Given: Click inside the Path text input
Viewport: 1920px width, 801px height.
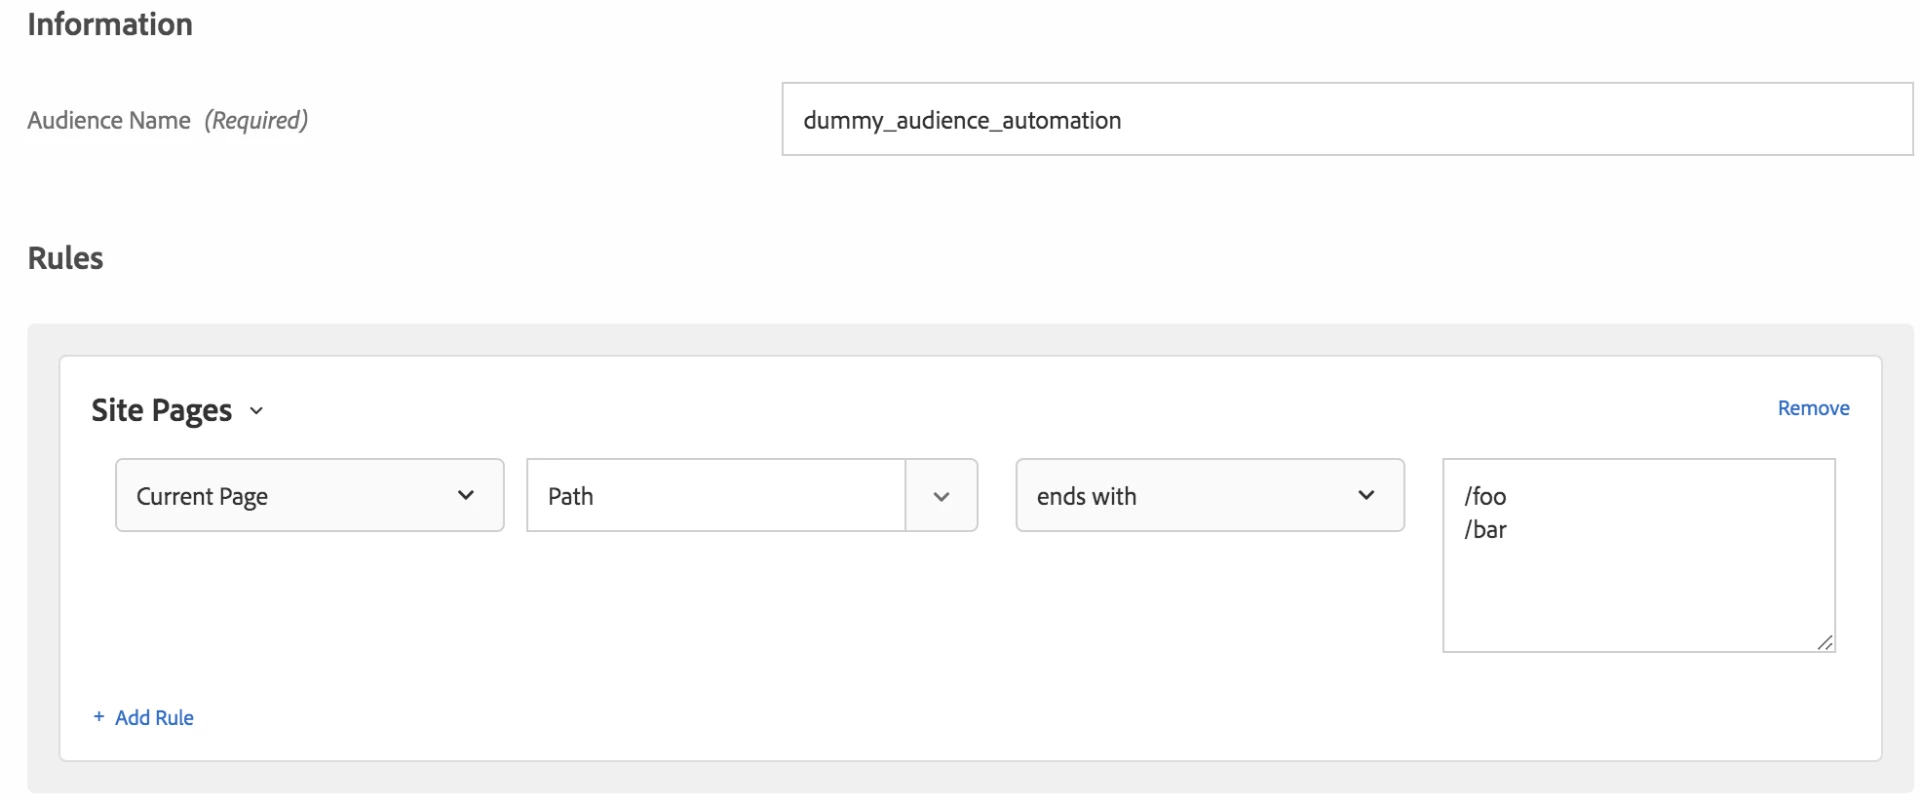Looking at the screenshot, I should point(716,496).
